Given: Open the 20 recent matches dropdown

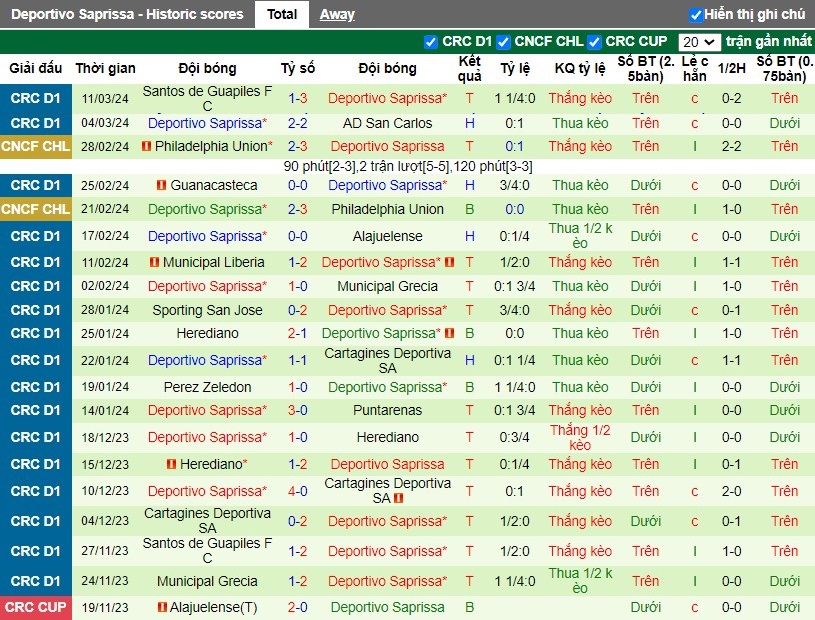Looking at the screenshot, I should [x=699, y=42].
